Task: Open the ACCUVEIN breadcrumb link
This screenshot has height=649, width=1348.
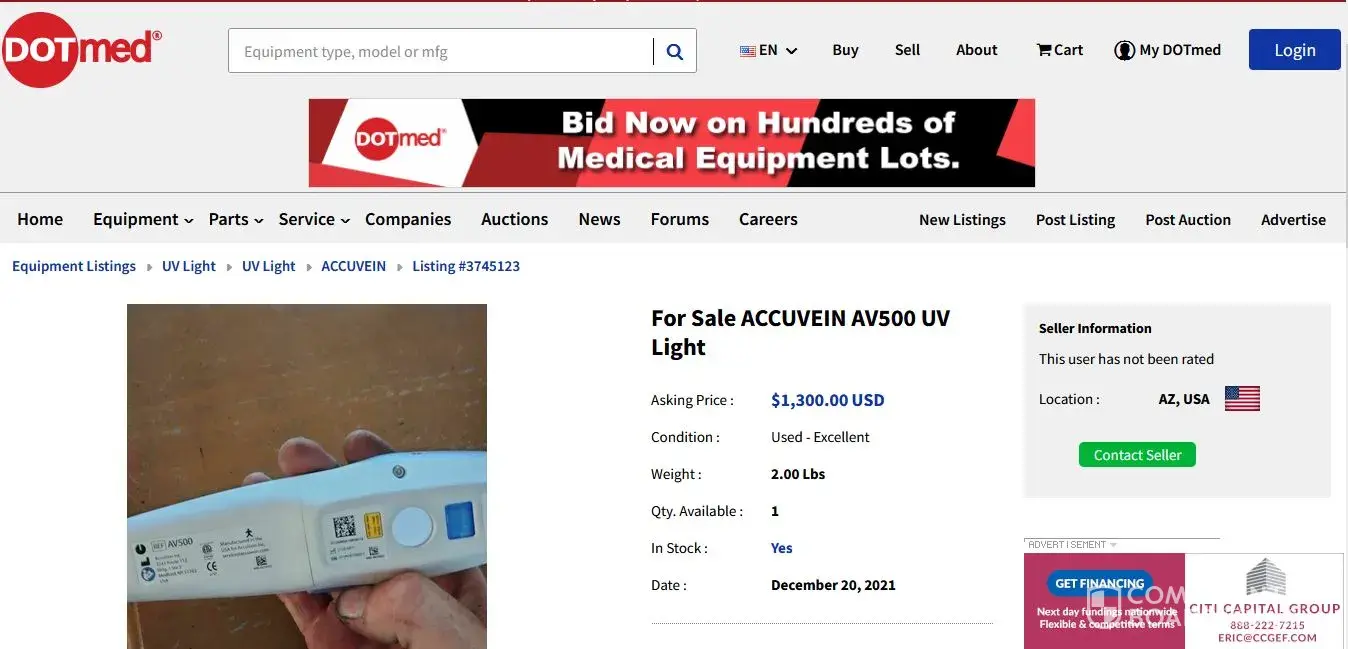Action: point(353,266)
